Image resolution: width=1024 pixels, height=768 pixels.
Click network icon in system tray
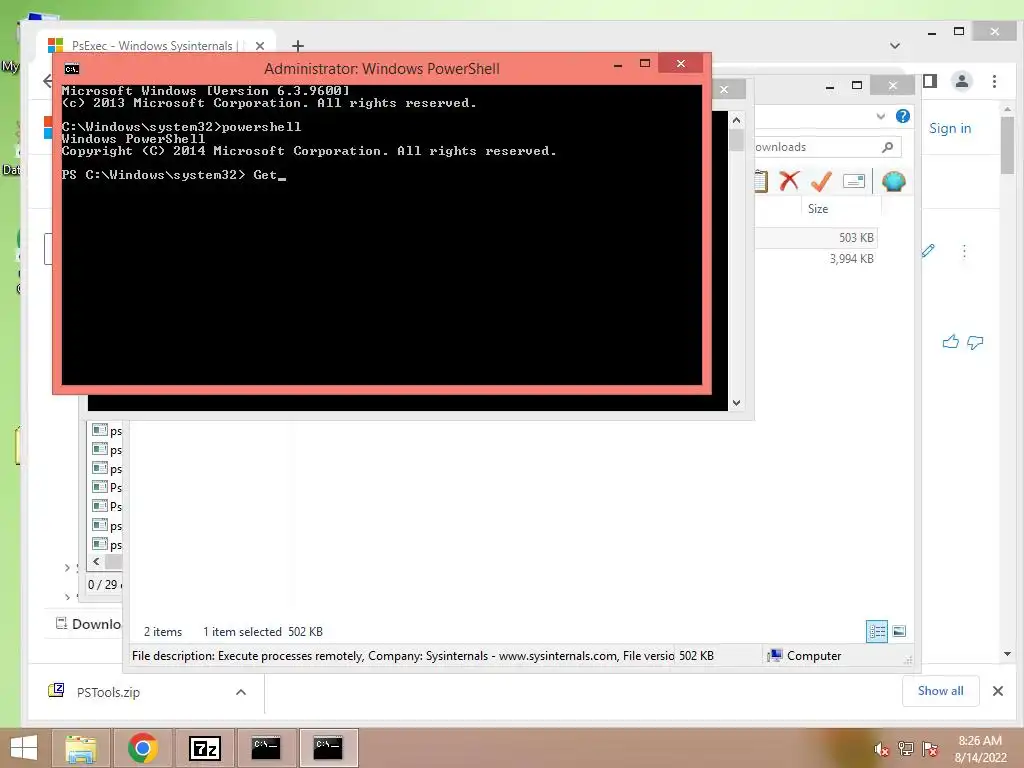906,749
